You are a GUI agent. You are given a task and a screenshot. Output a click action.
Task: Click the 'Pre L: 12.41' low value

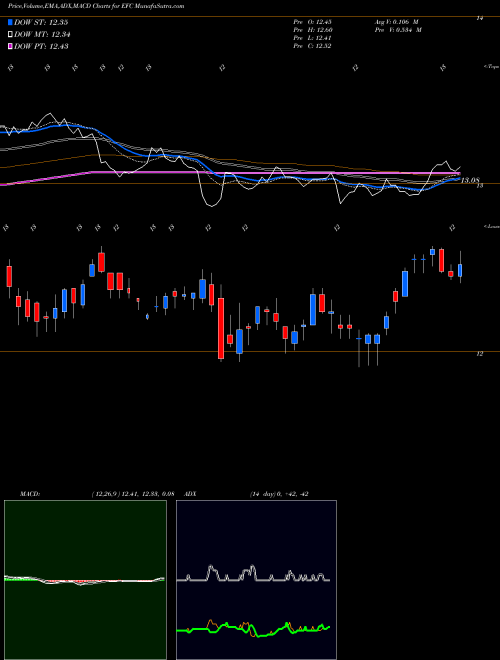coord(312,38)
